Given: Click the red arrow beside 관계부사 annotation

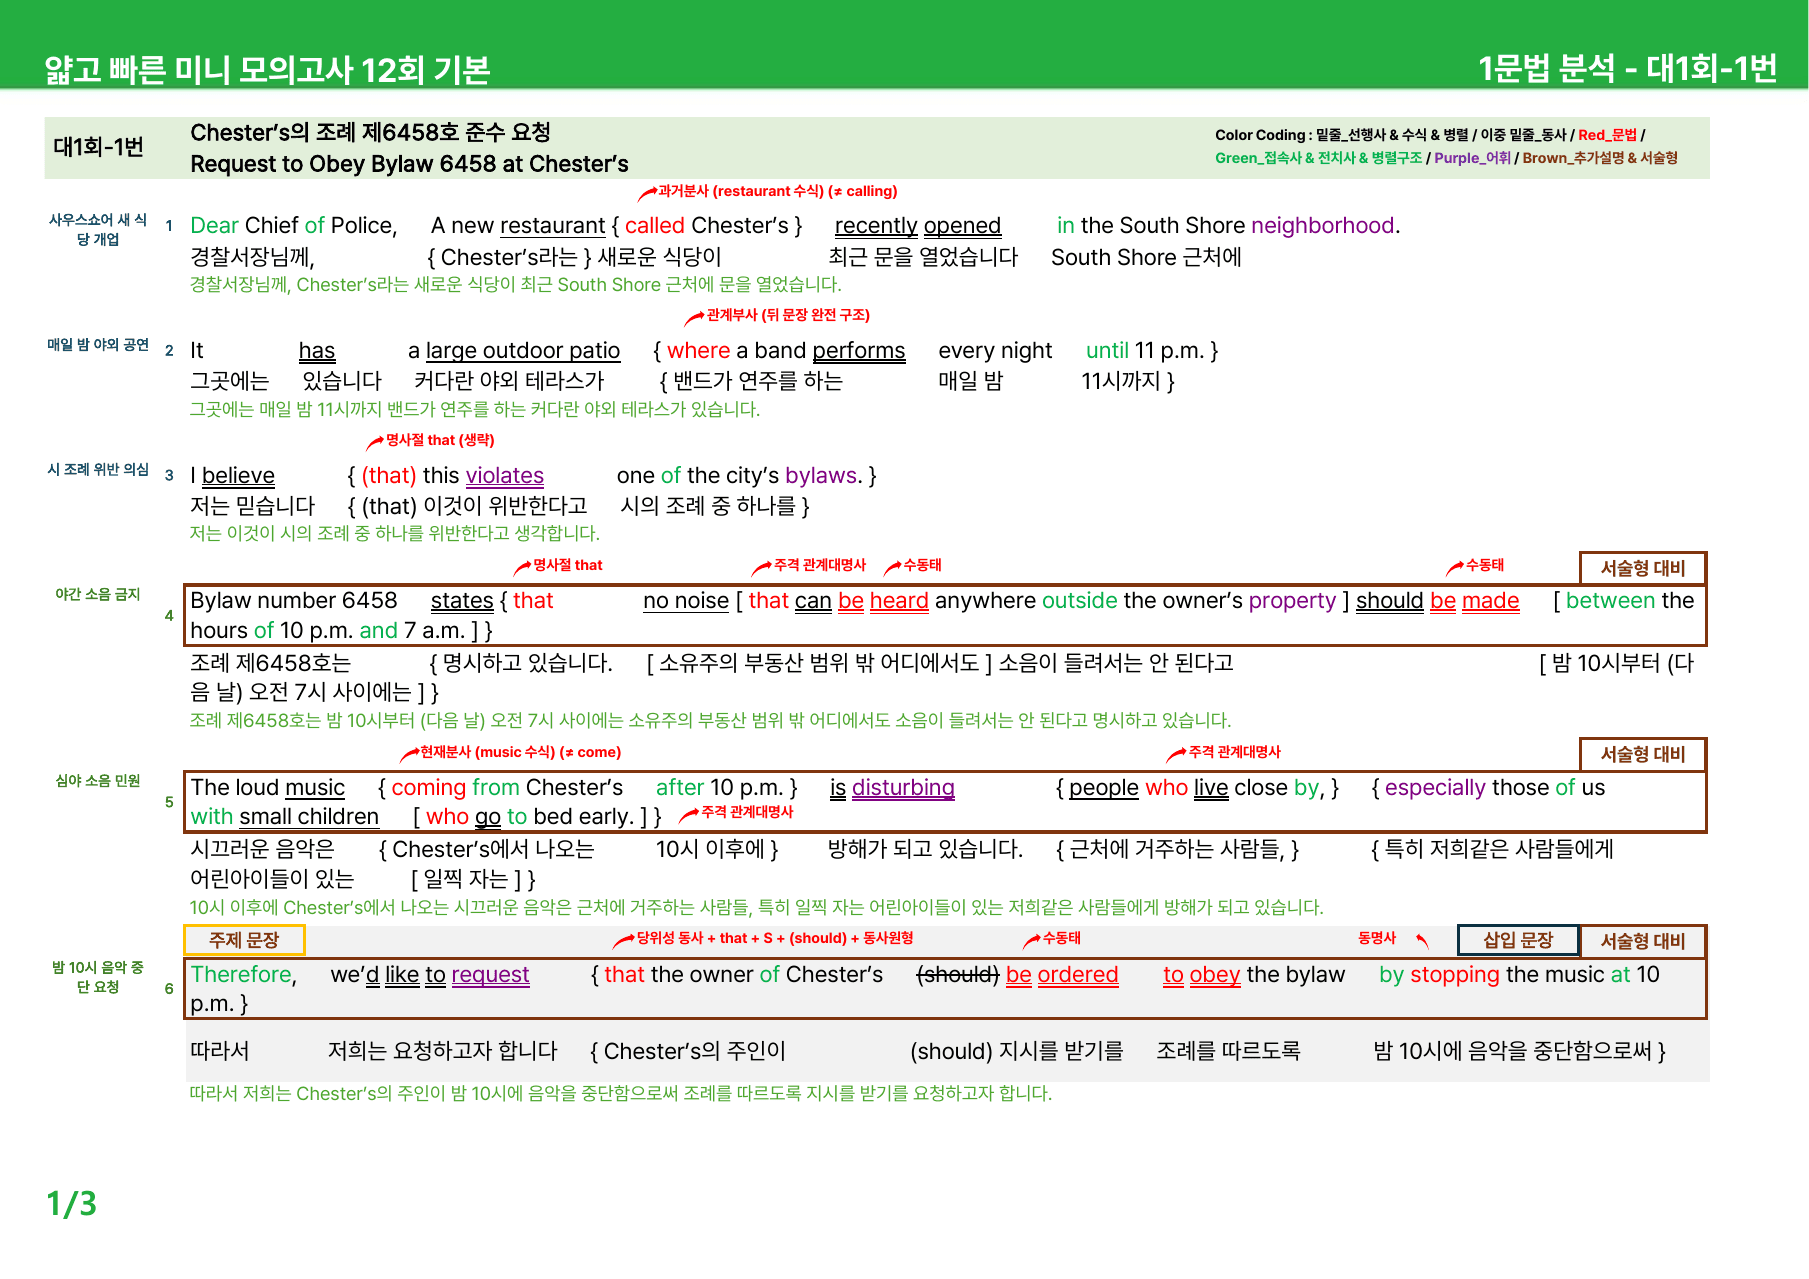Looking at the screenshot, I should 694,317.
